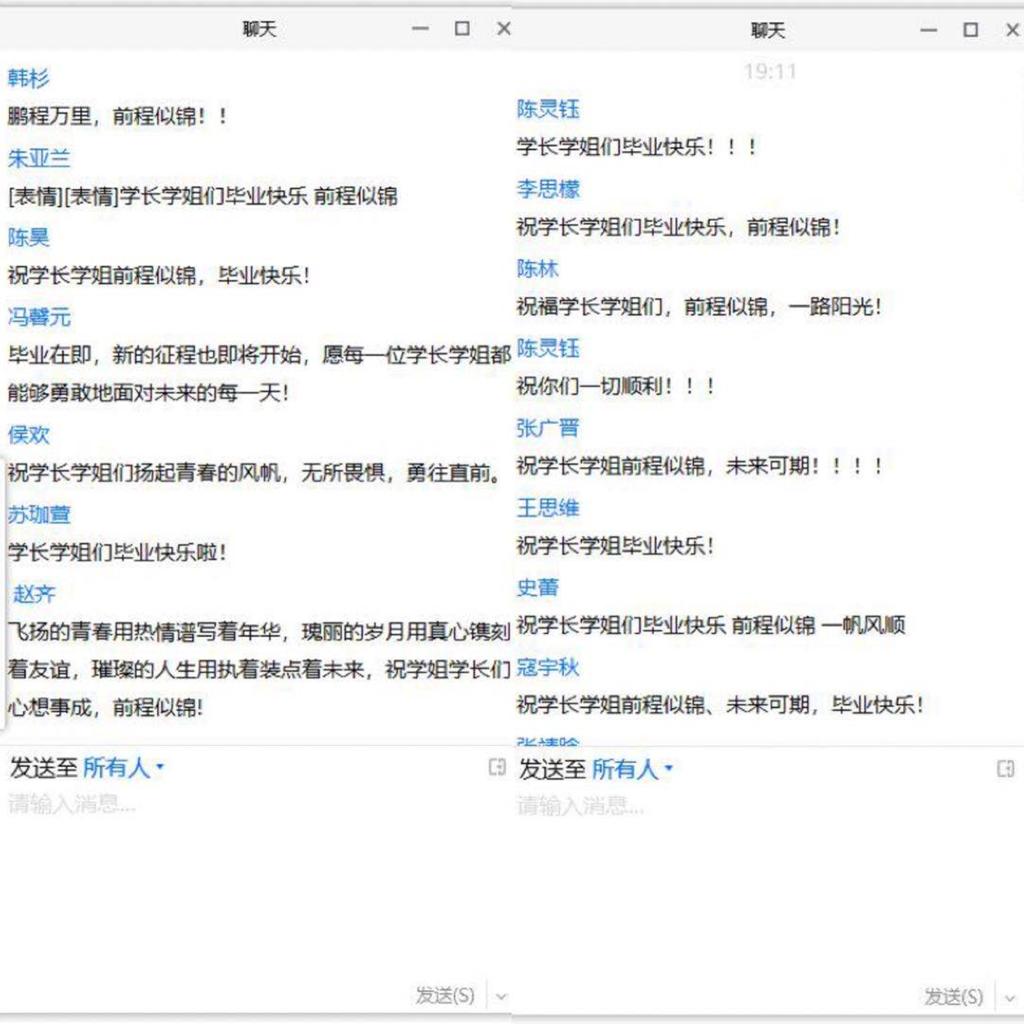Click sender name 王思维
1024x1024 pixels.
[x=547, y=507]
